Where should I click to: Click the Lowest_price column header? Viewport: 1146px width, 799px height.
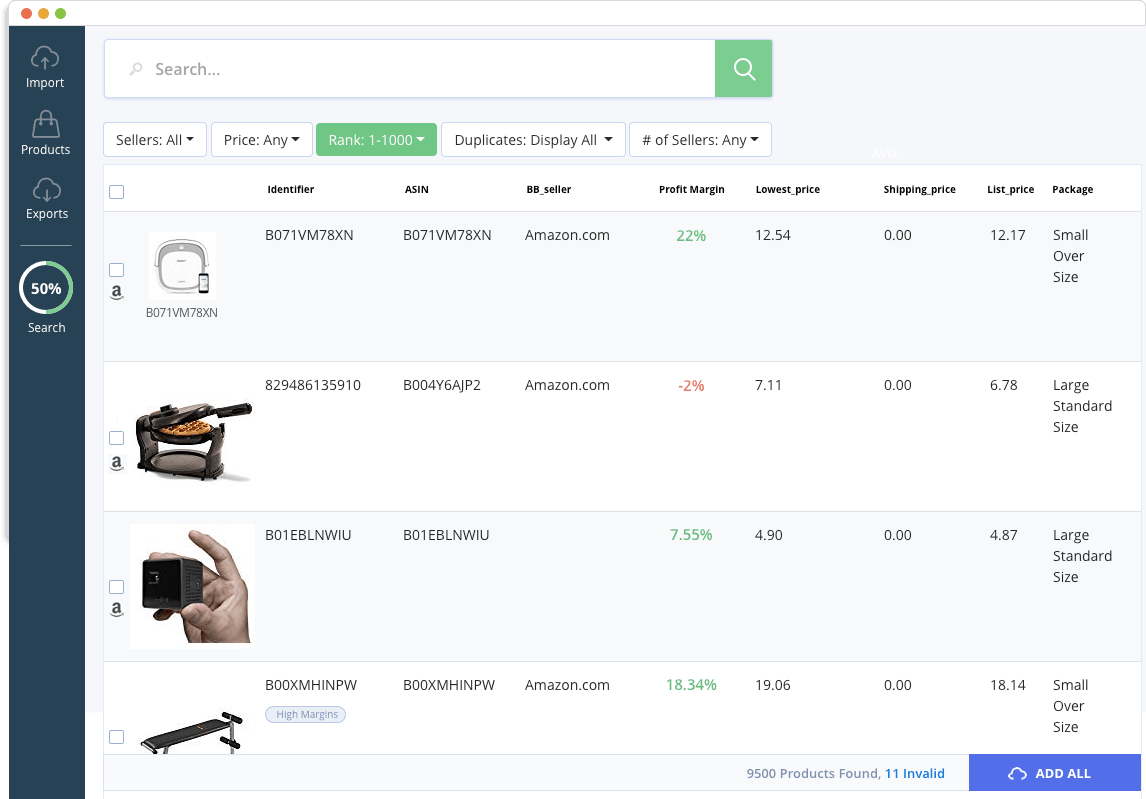(787, 189)
